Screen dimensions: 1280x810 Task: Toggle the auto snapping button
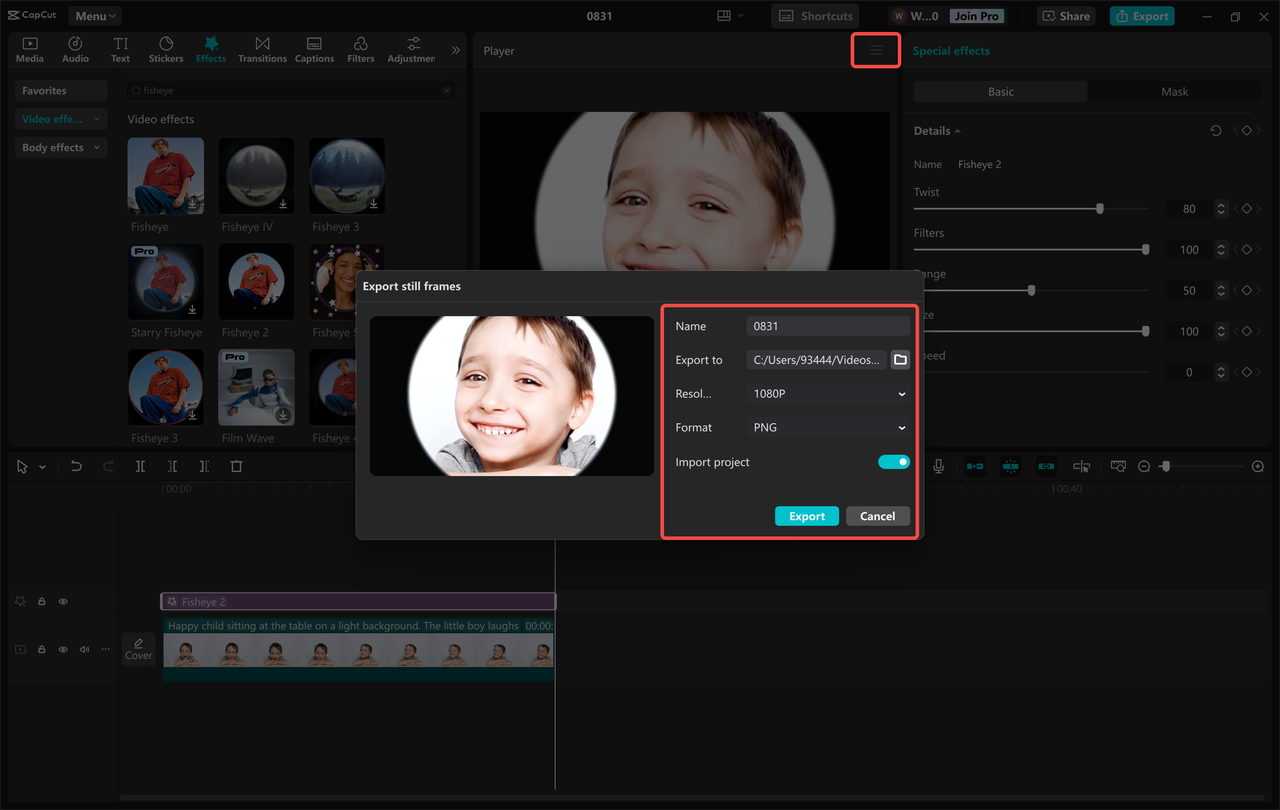click(1010, 466)
